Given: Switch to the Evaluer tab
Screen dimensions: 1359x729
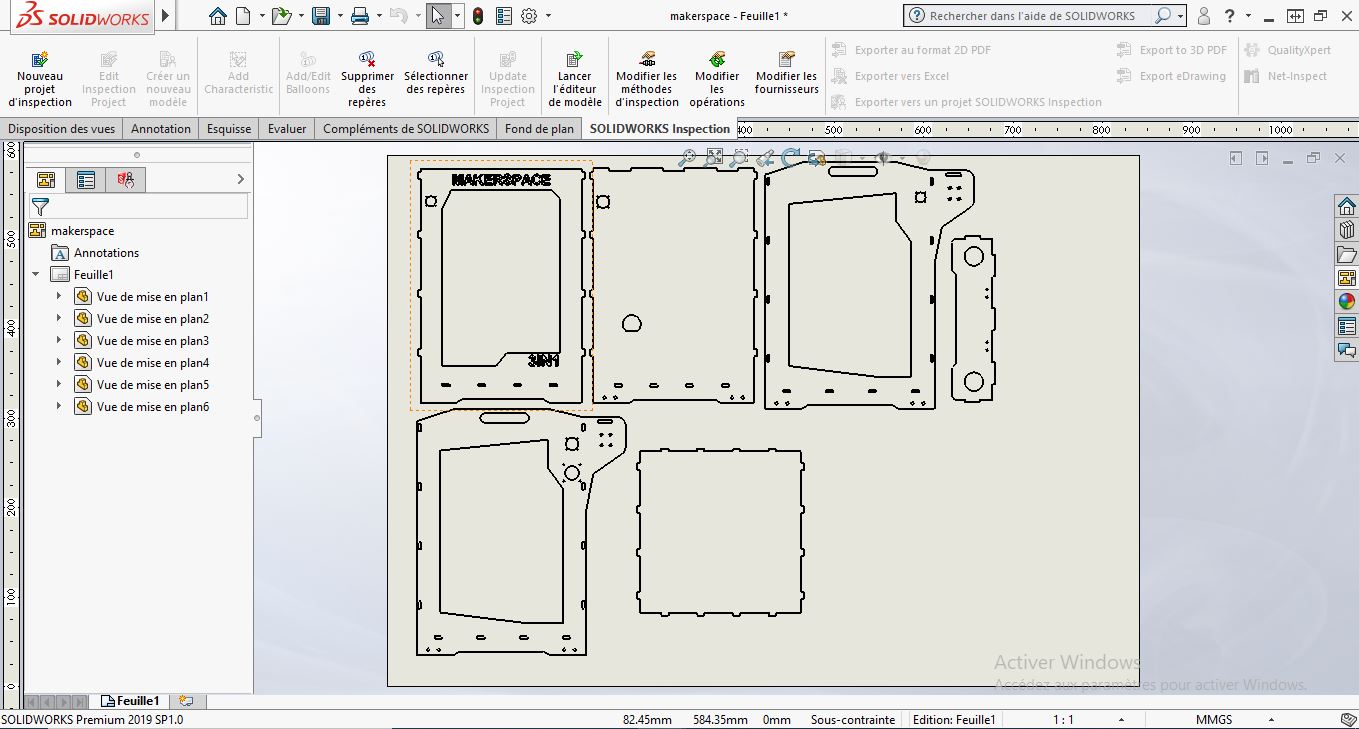Looking at the screenshot, I should point(287,129).
